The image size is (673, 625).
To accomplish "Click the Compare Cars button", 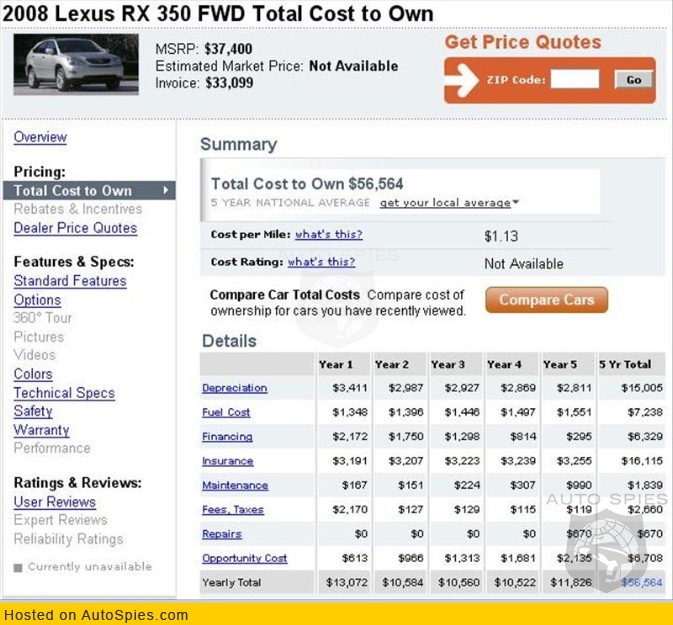I will (x=547, y=300).
